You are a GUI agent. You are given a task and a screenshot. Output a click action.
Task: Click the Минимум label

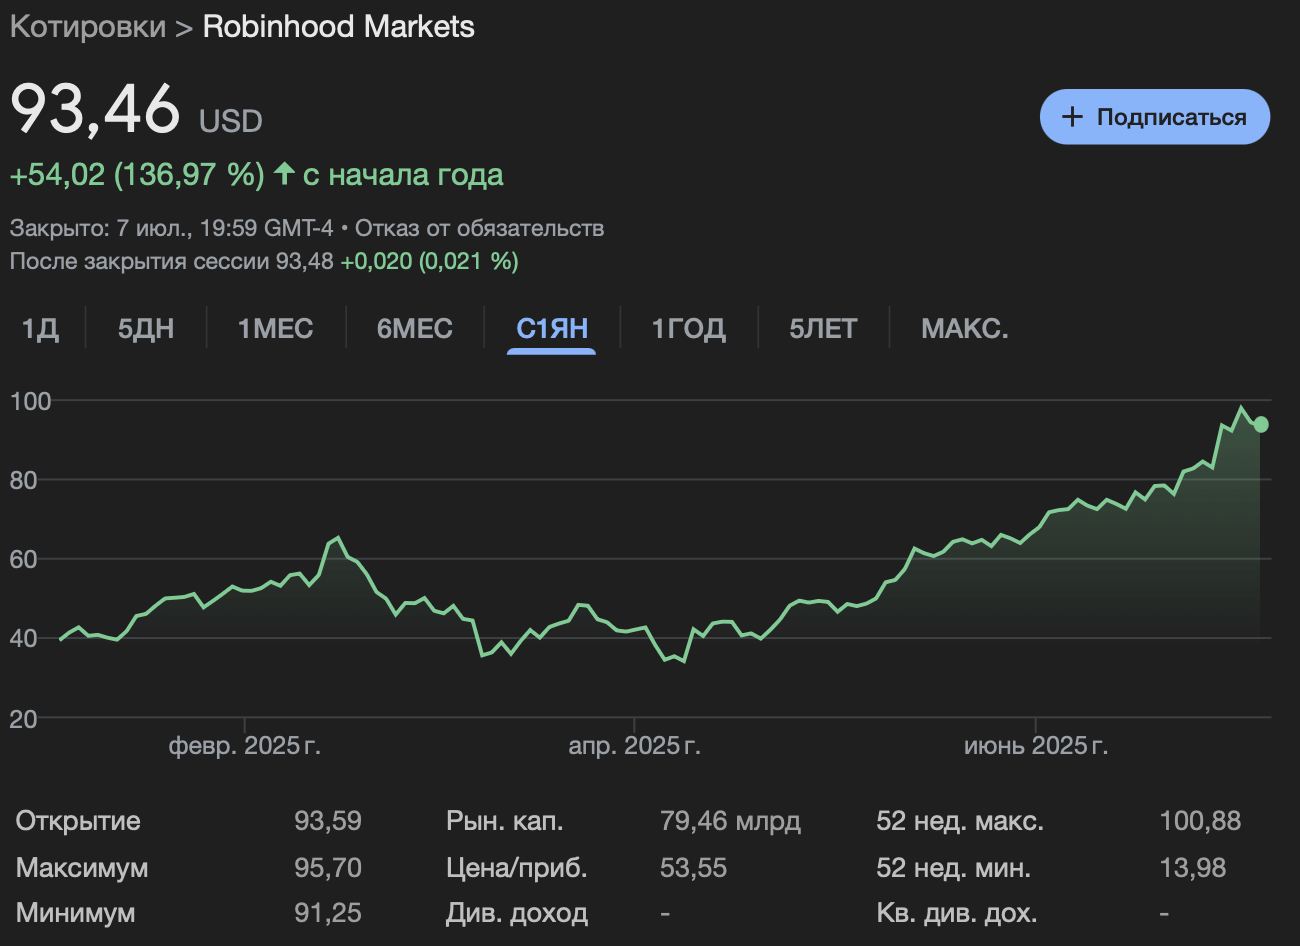[75, 913]
